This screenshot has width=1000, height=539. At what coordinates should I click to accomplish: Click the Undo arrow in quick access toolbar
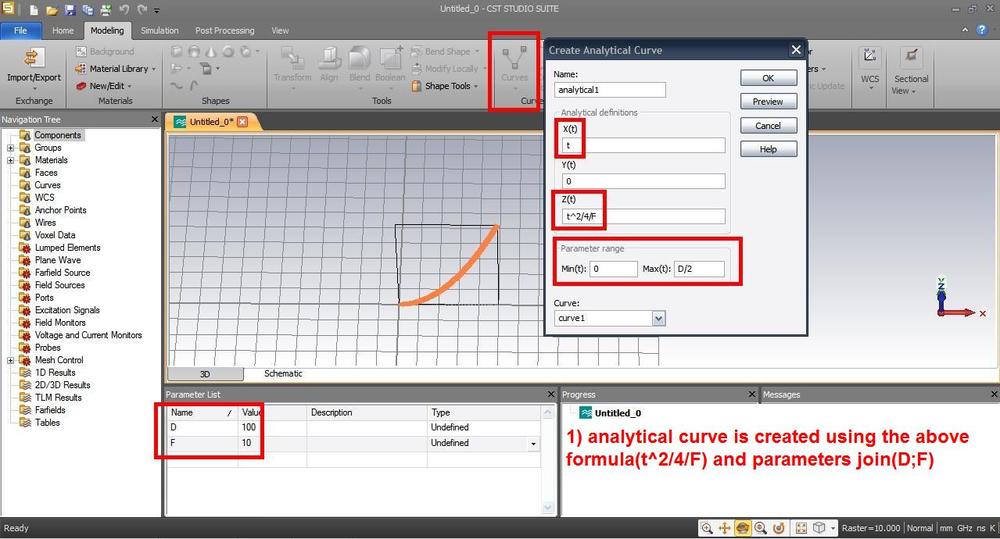click(124, 10)
